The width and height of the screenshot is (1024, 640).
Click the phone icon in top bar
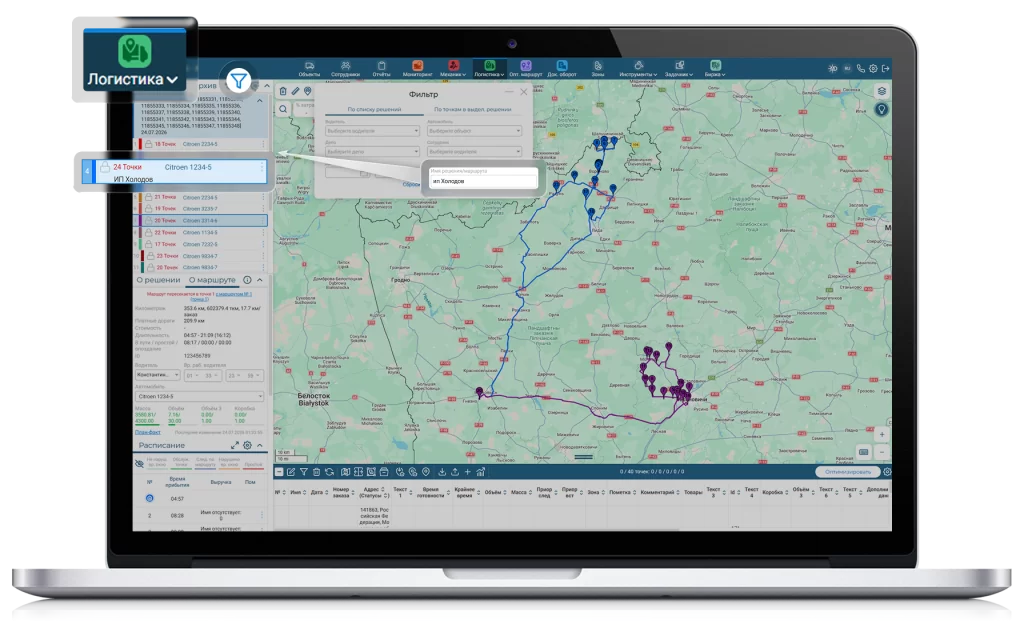pos(861,68)
